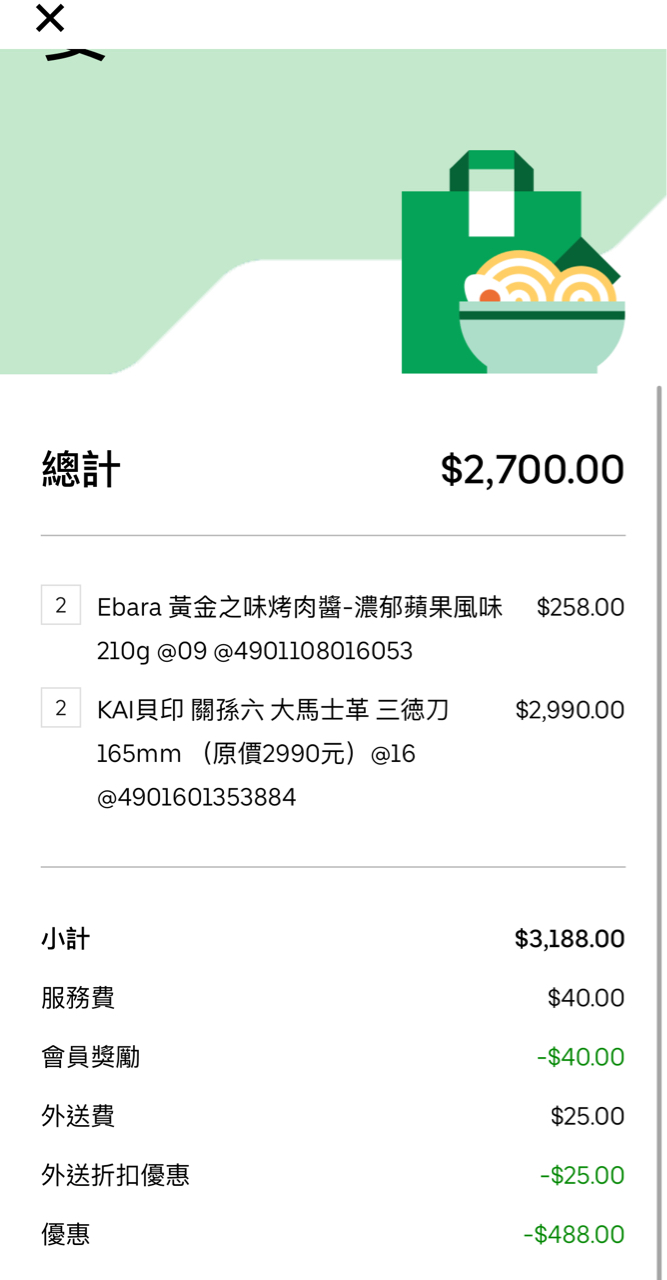
Task: Click the 小計 subtotal label
Action: [x=65, y=939]
